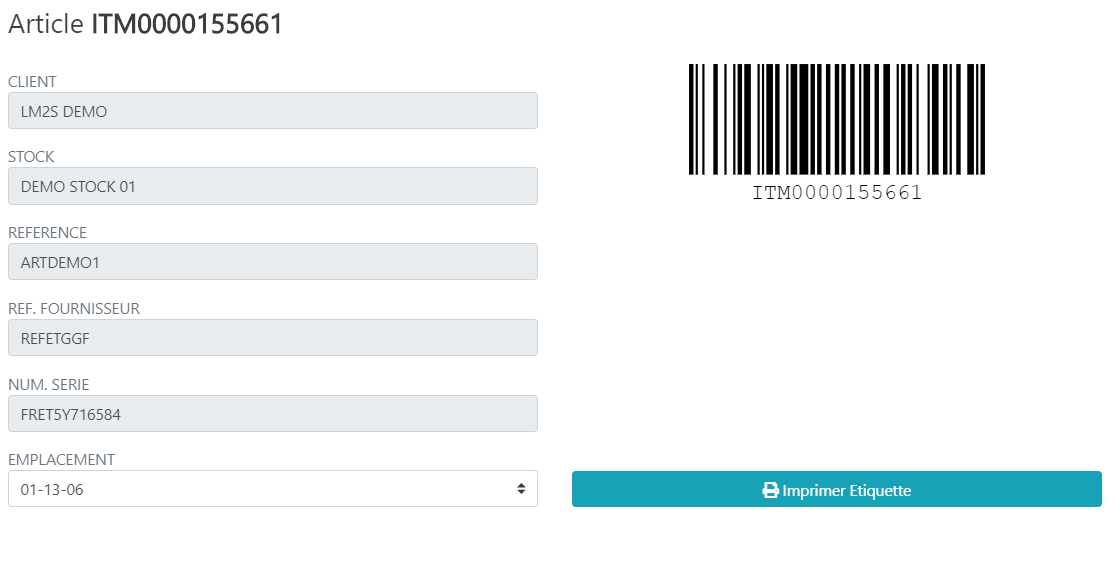Viewport: 1115px width, 574px height.
Task: Click the NUM. SERIE label
Action: 48,384
